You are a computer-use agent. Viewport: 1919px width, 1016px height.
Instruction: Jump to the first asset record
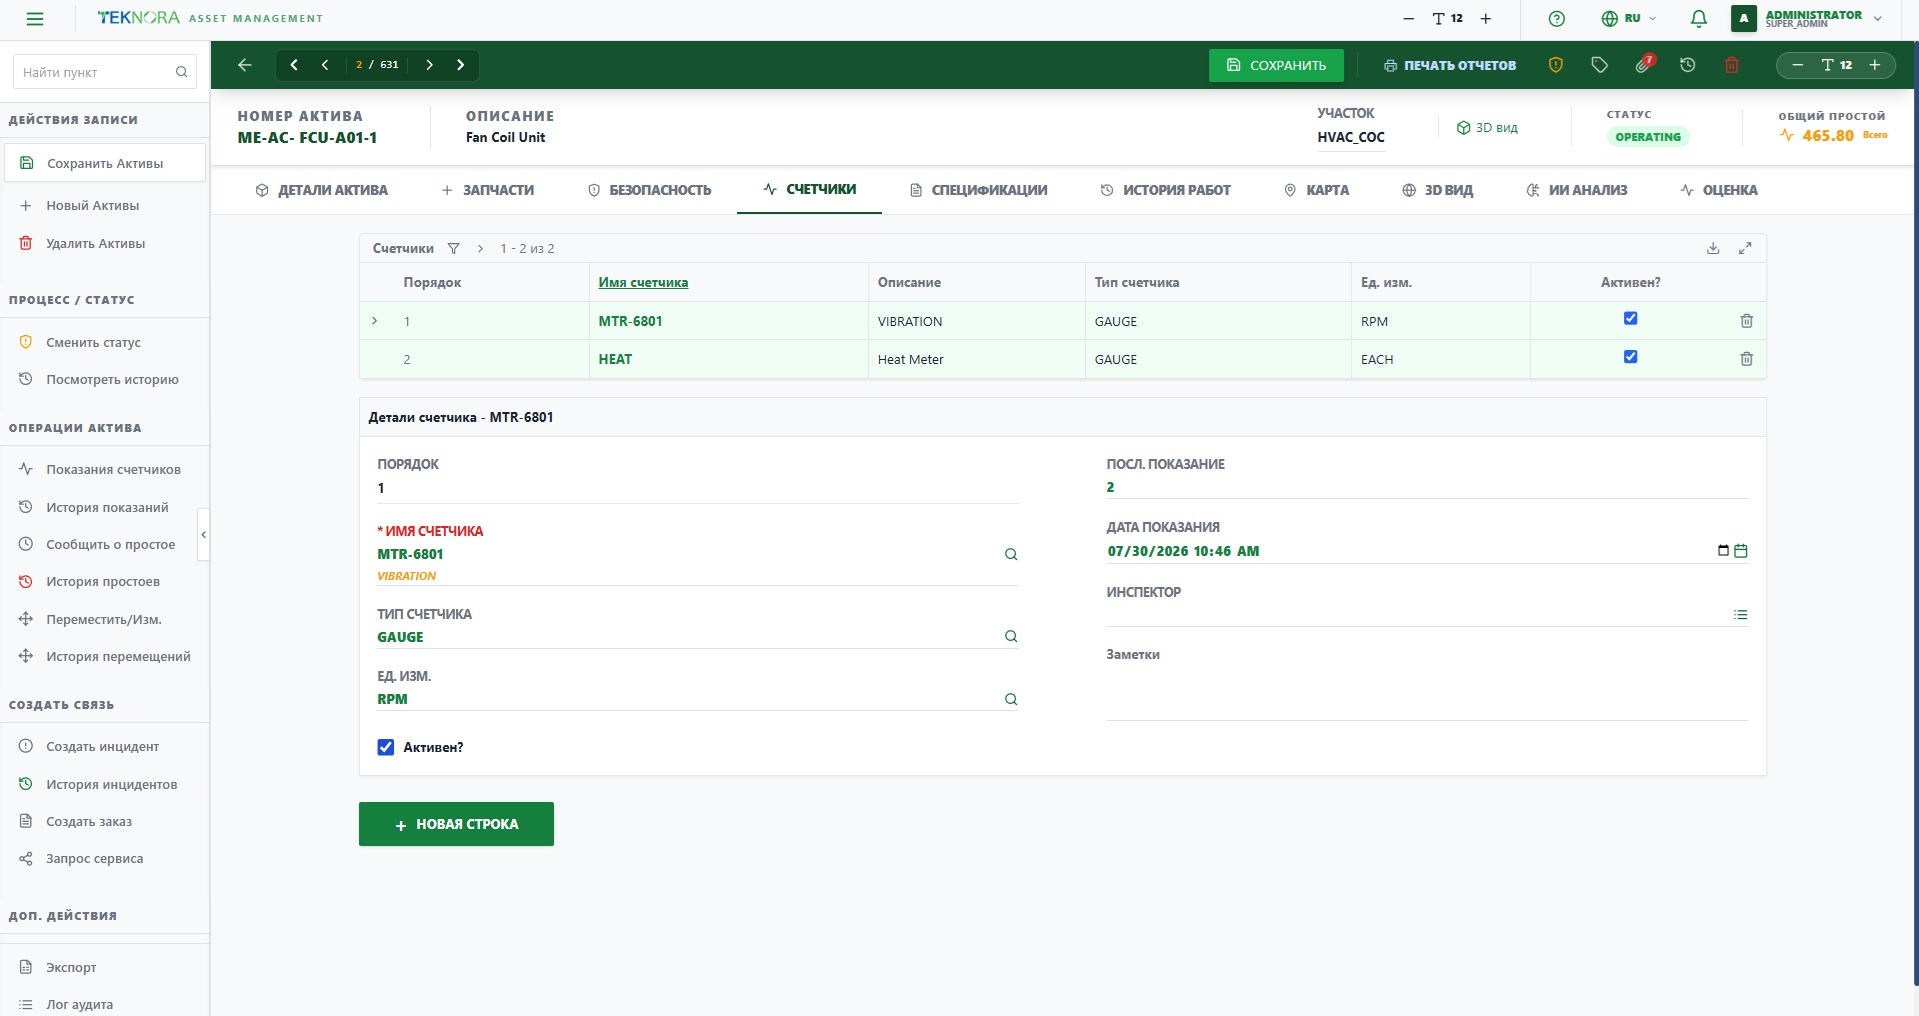pos(294,65)
